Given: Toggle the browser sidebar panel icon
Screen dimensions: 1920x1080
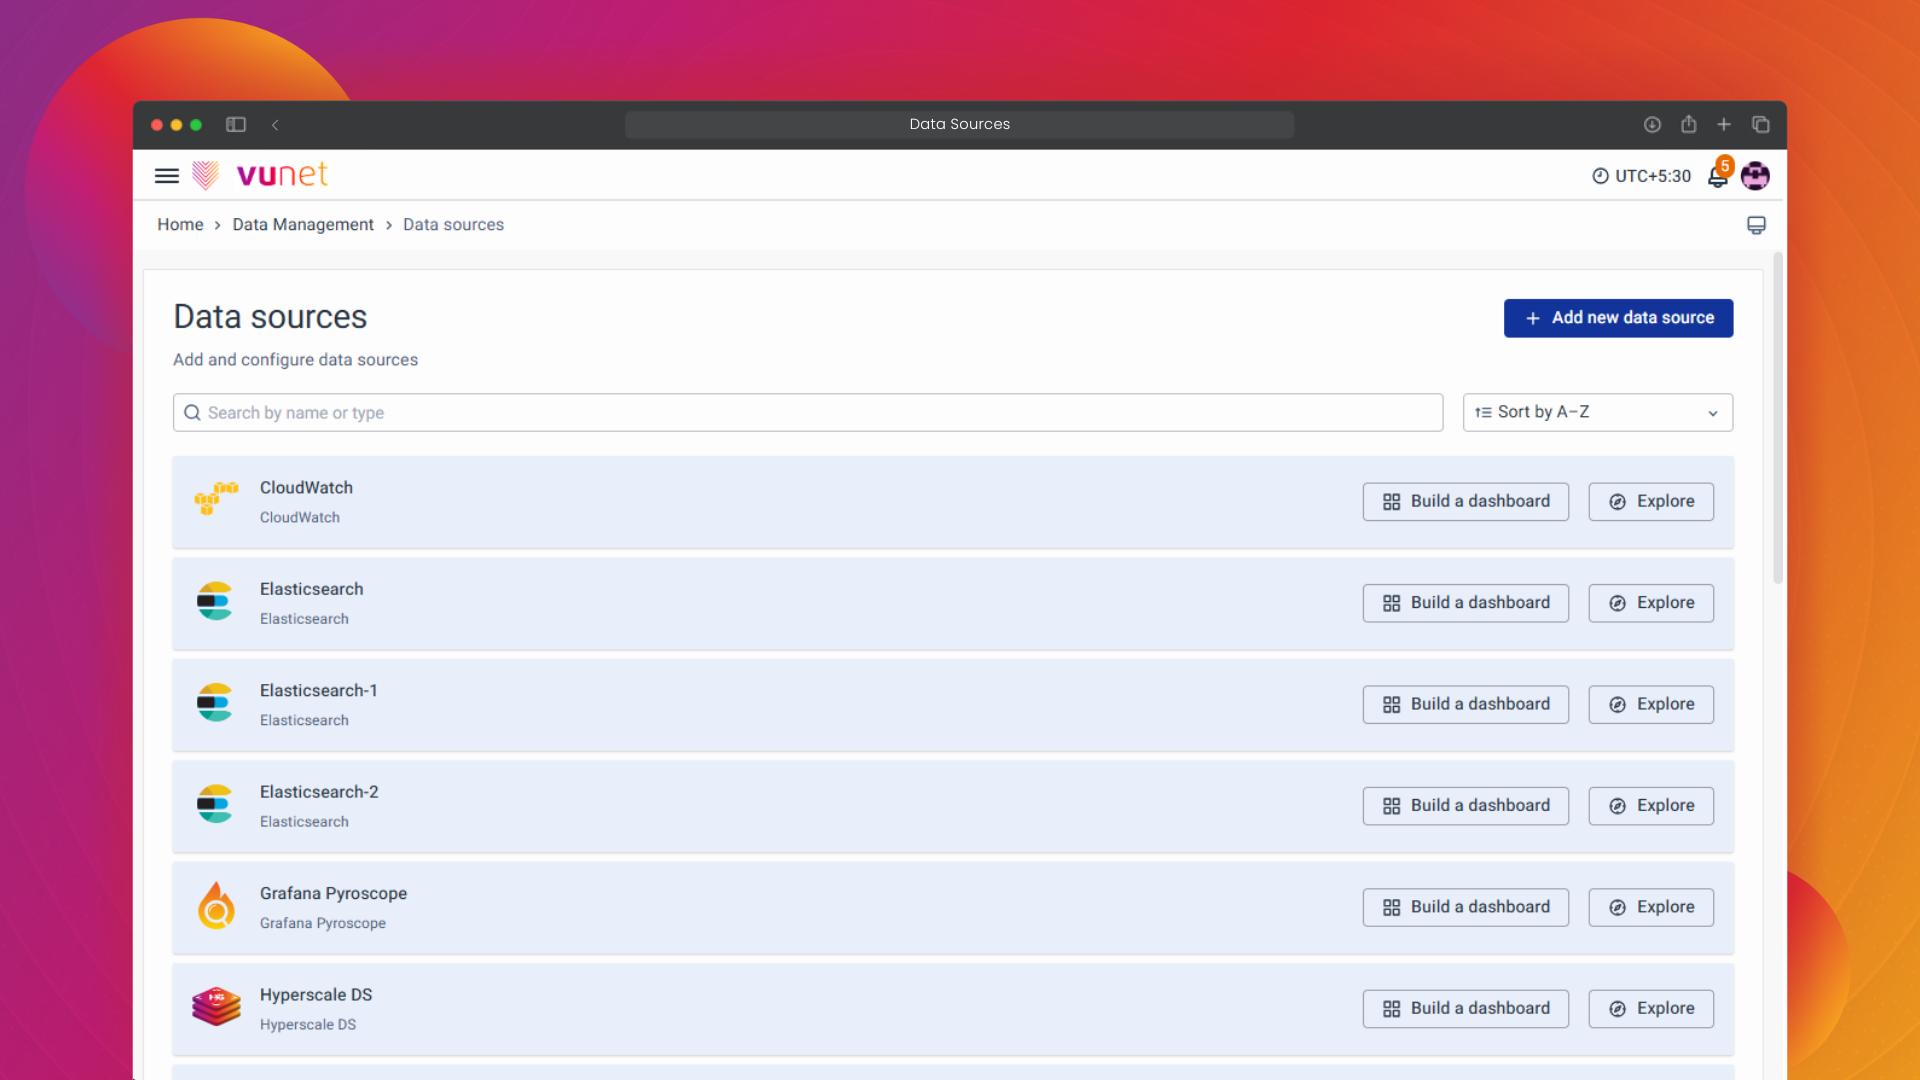Looking at the screenshot, I should (x=236, y=125).
